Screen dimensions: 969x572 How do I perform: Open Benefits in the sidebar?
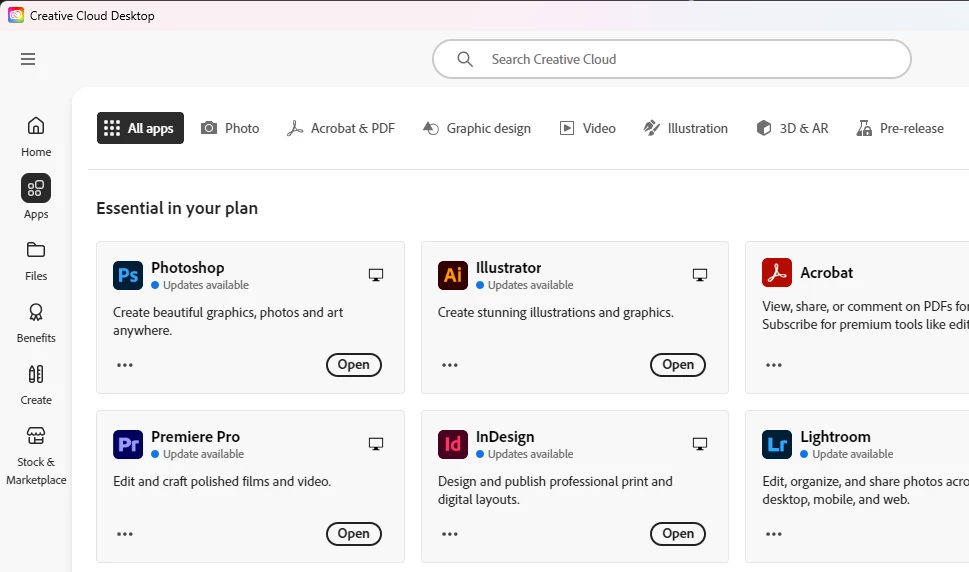click(x=36, y=322)
